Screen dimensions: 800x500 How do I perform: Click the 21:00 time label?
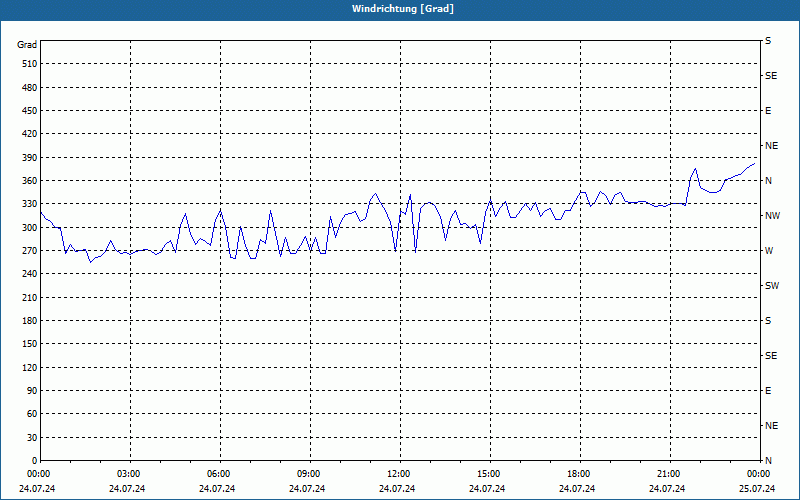pos(668,474)
